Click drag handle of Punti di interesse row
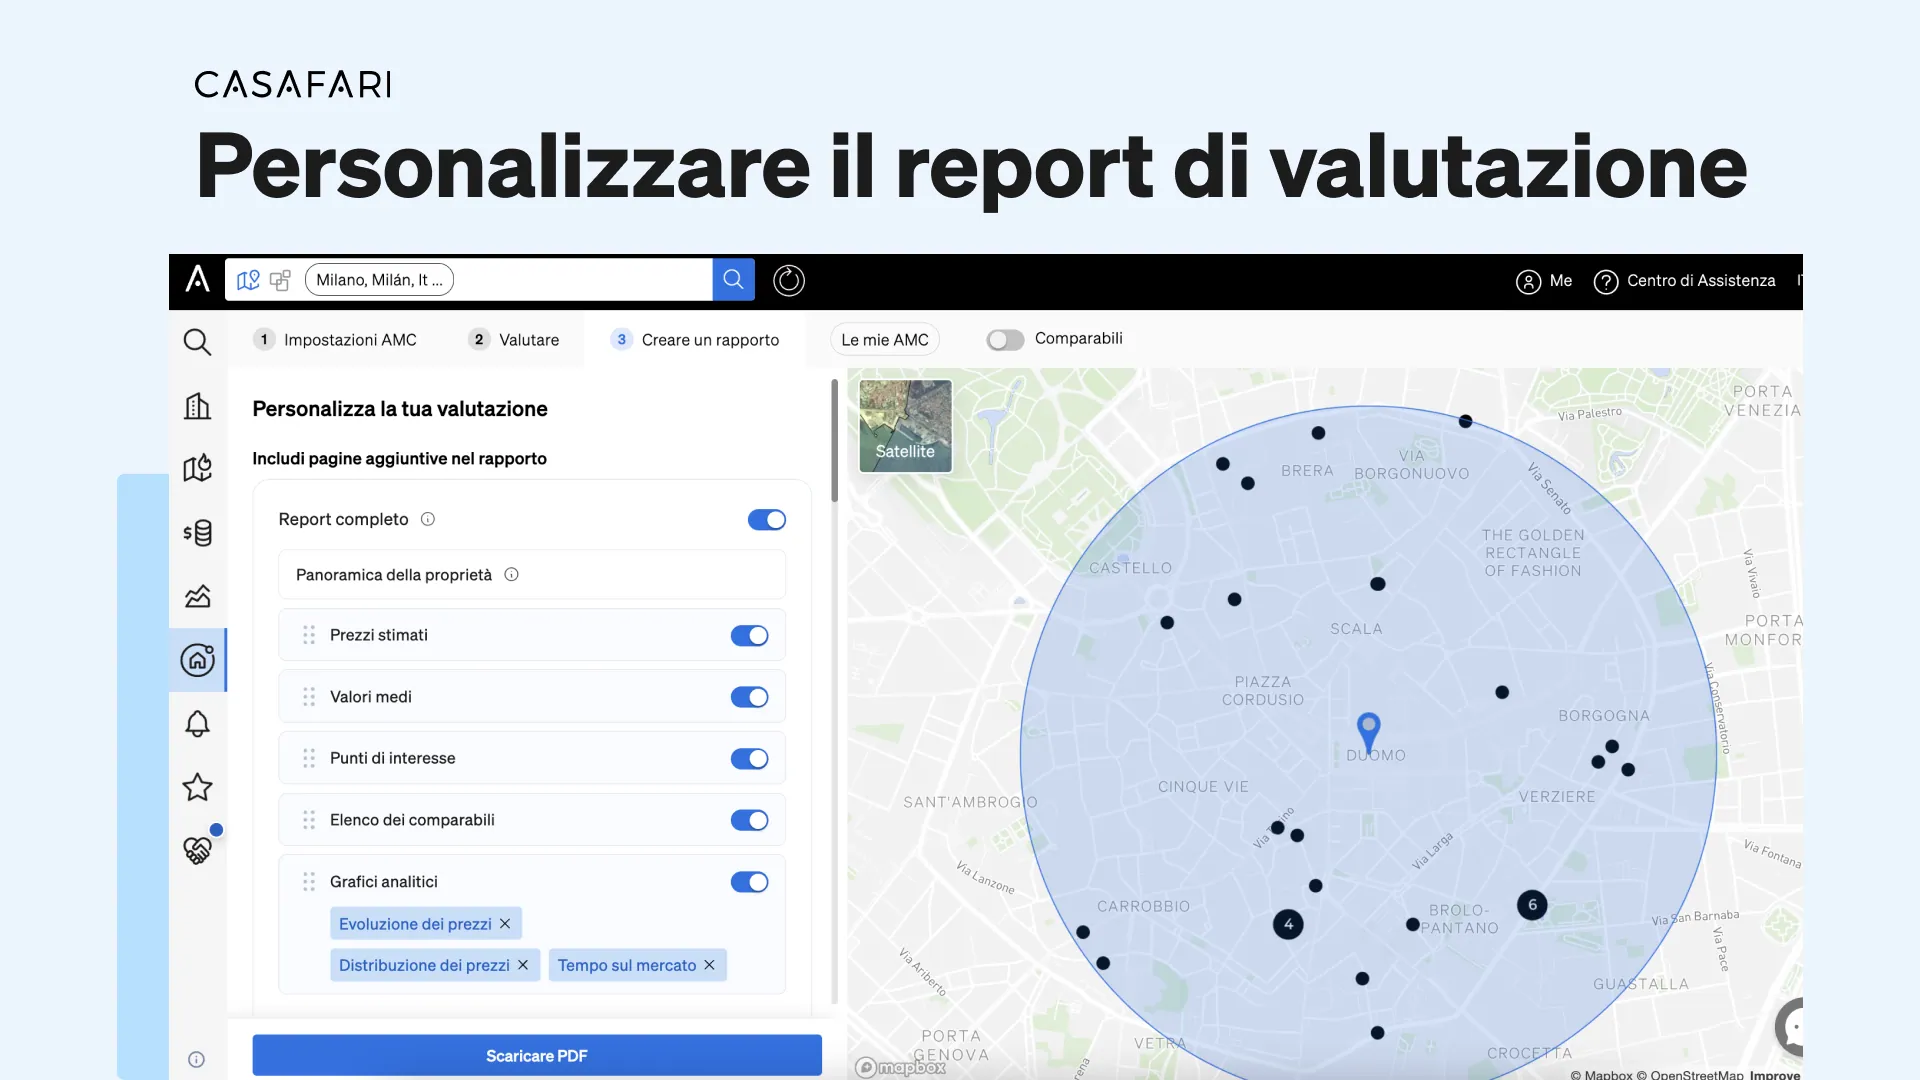 (x=309, y=758)
